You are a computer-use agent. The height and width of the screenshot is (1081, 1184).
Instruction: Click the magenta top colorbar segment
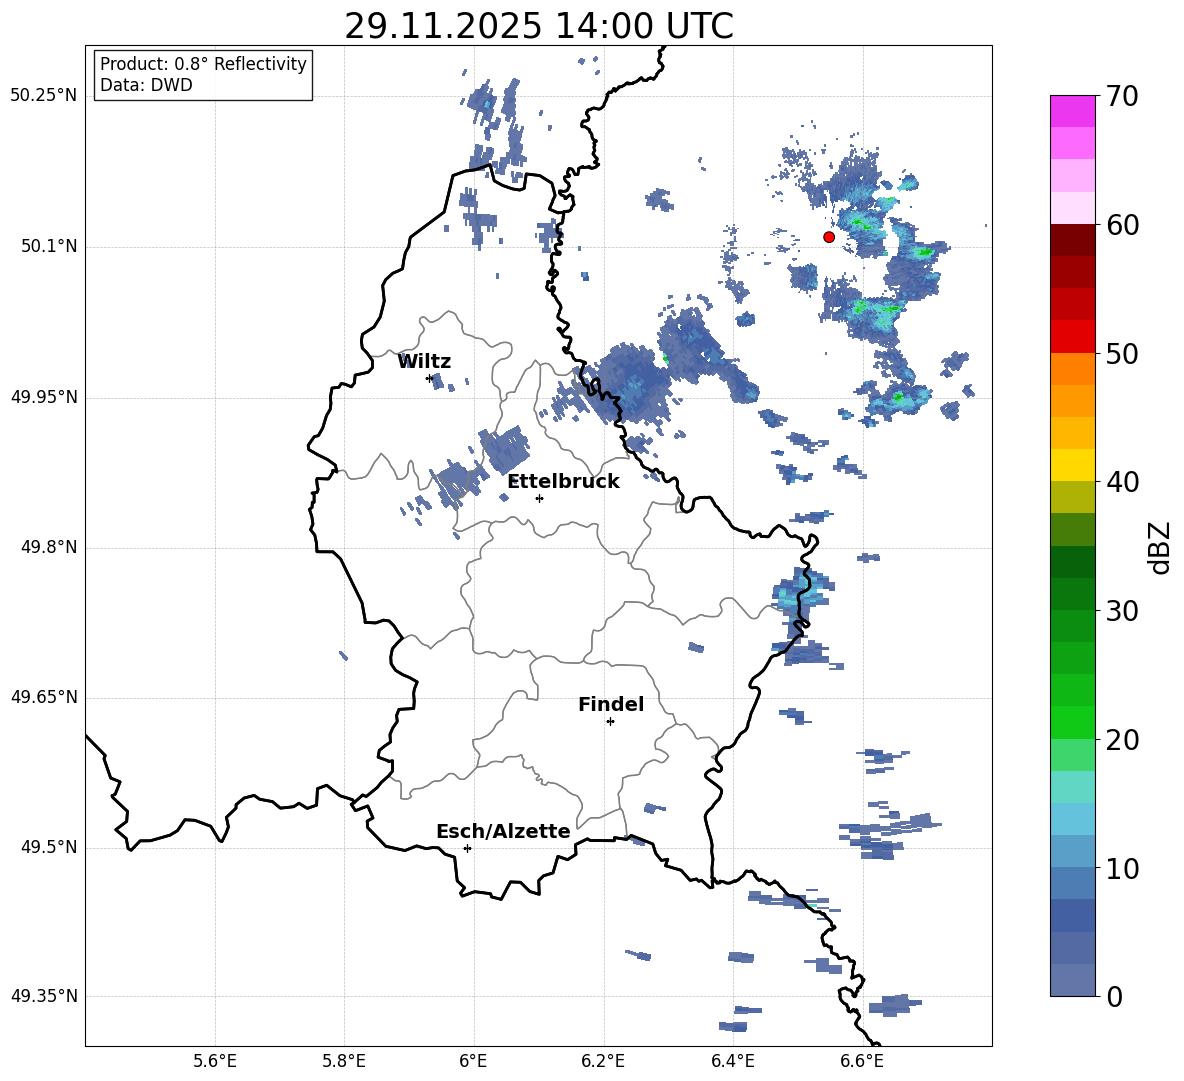click(1072, 111)
